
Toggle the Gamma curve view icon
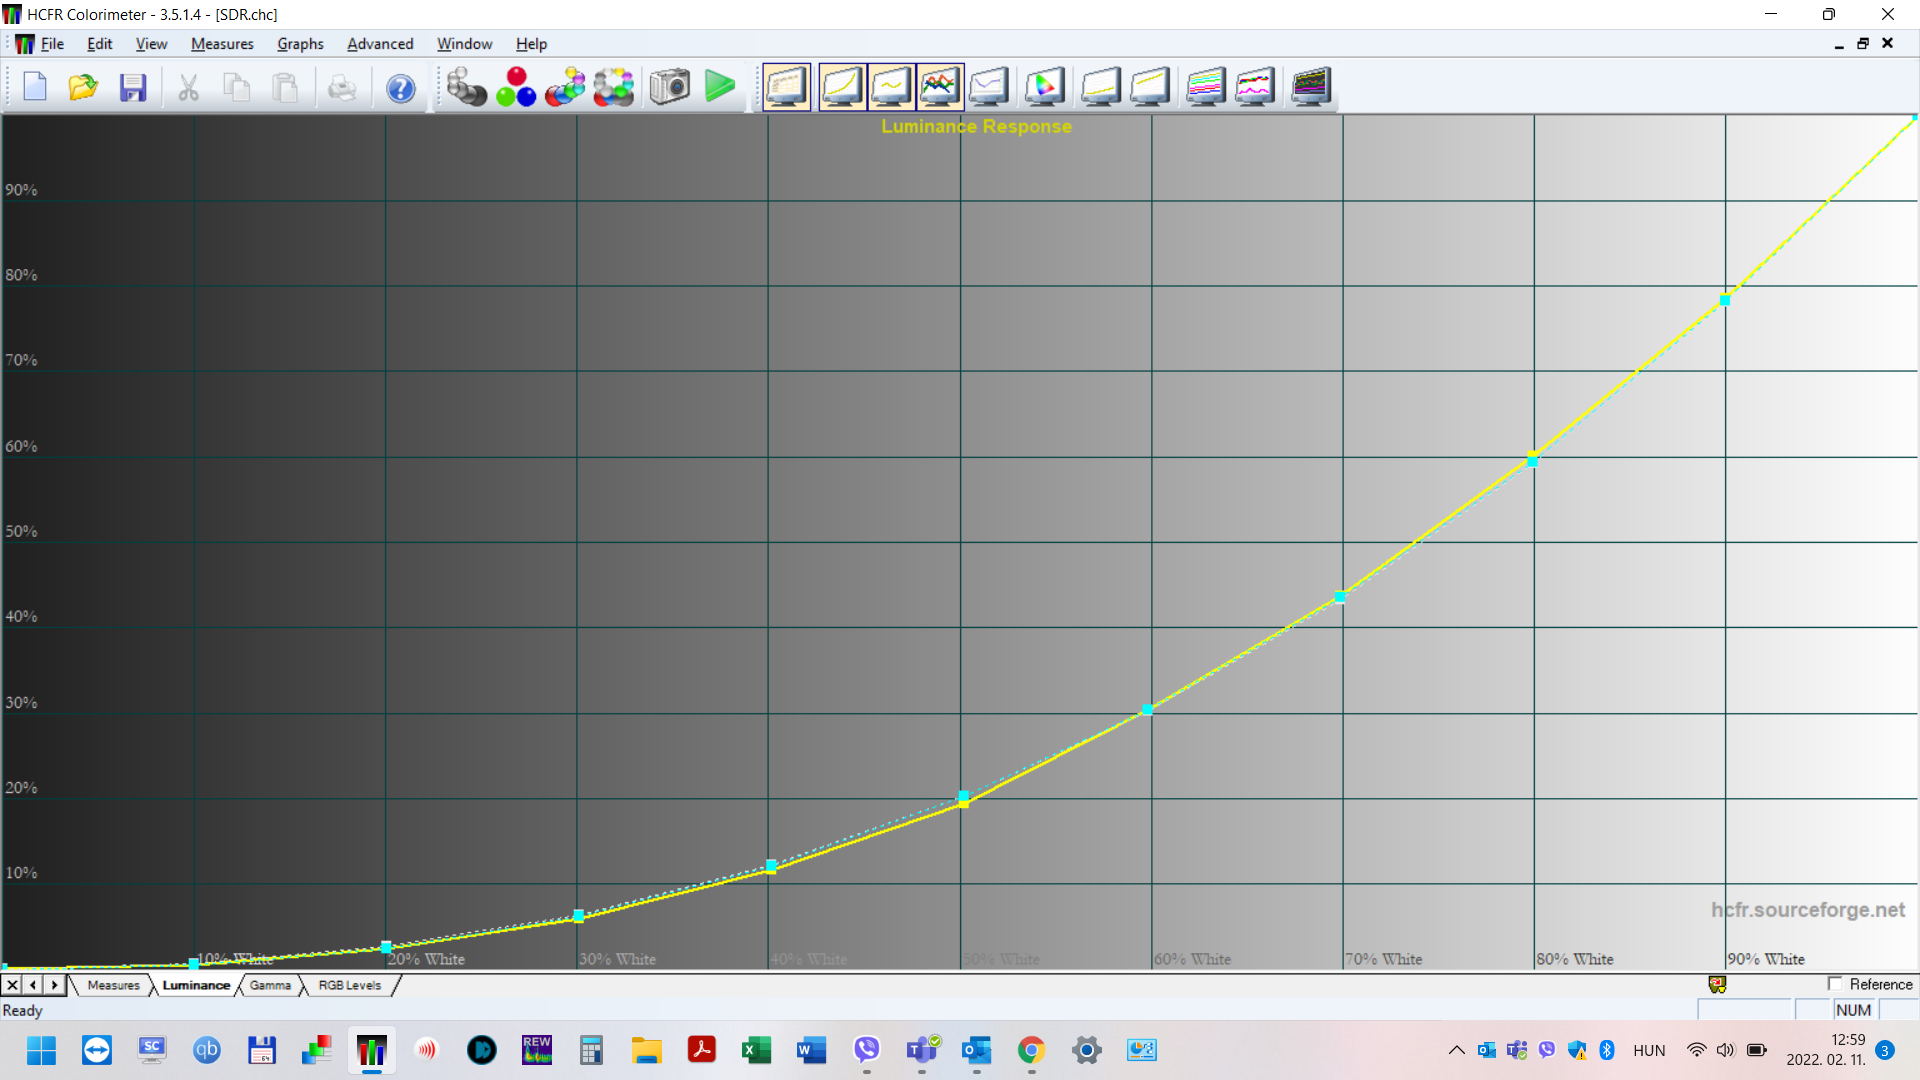(x=891, y=87)
